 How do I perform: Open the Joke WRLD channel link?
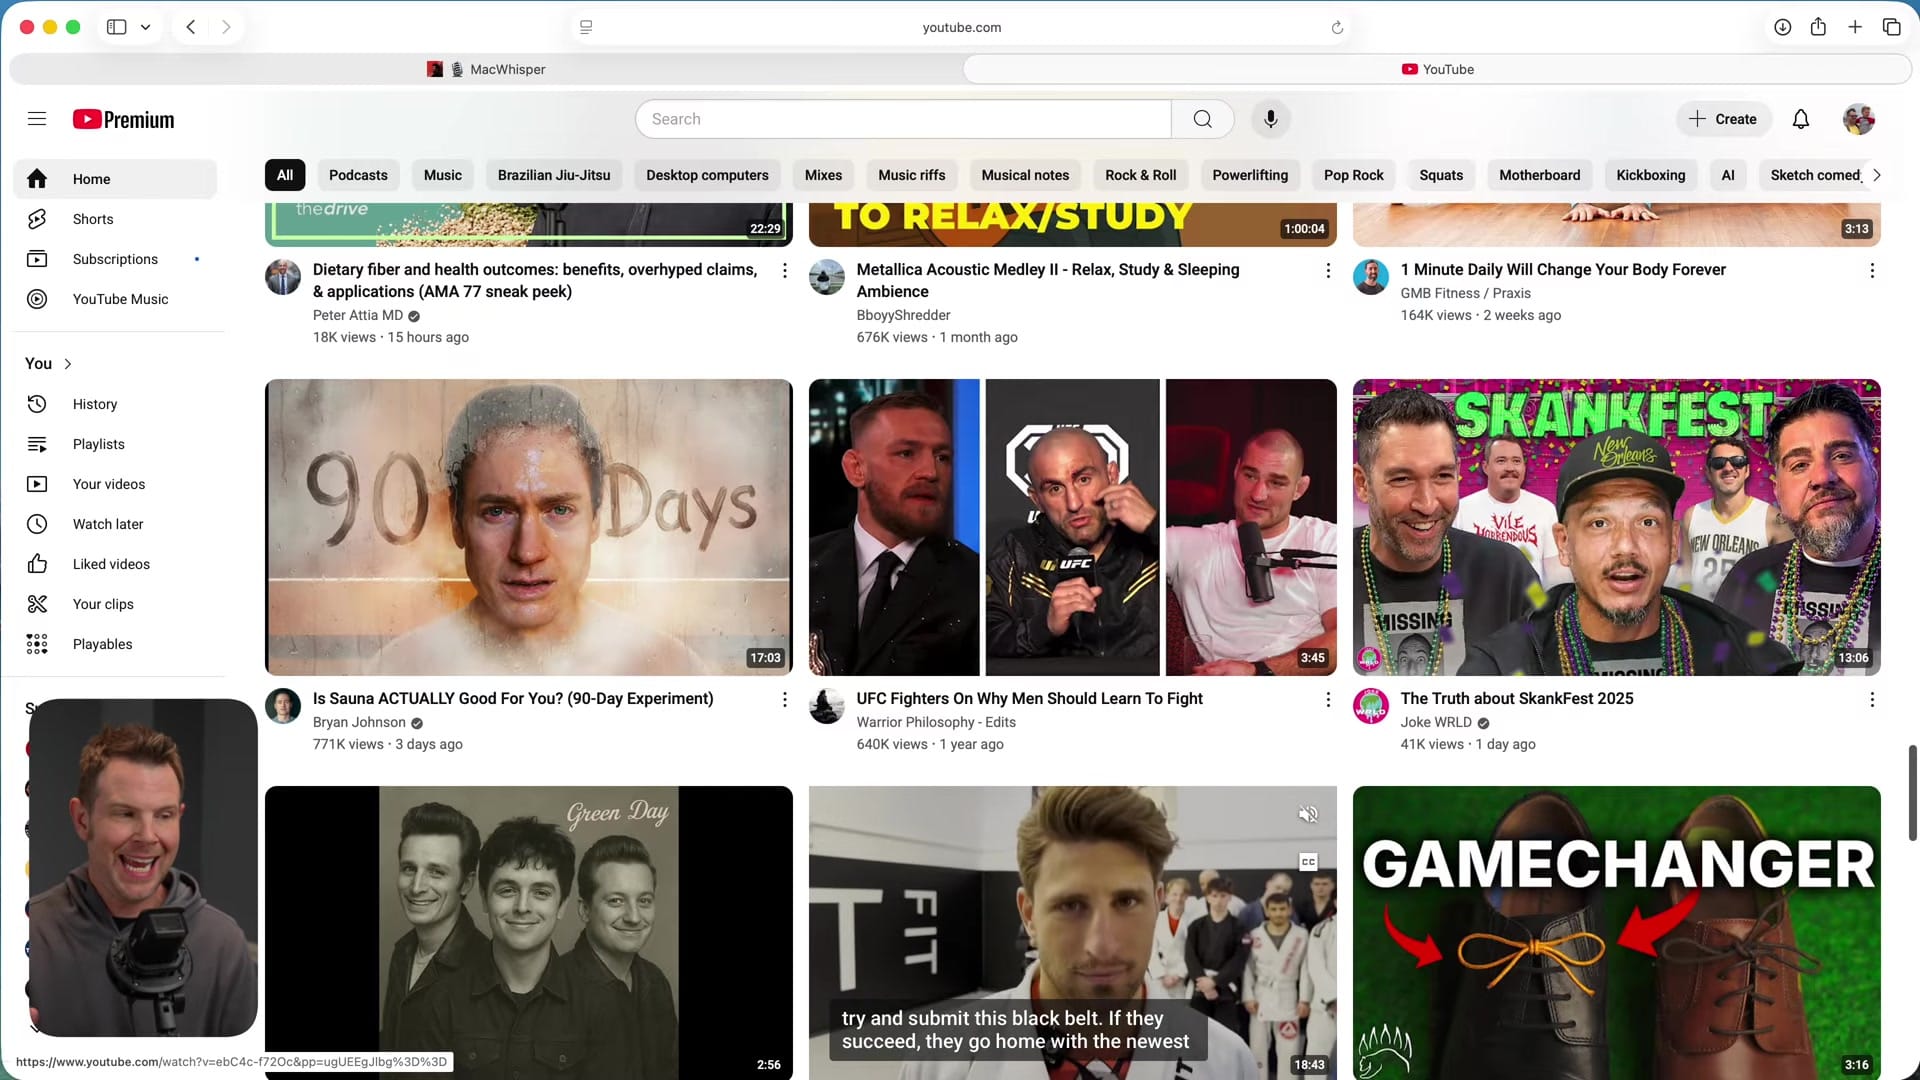point(1436,722)
